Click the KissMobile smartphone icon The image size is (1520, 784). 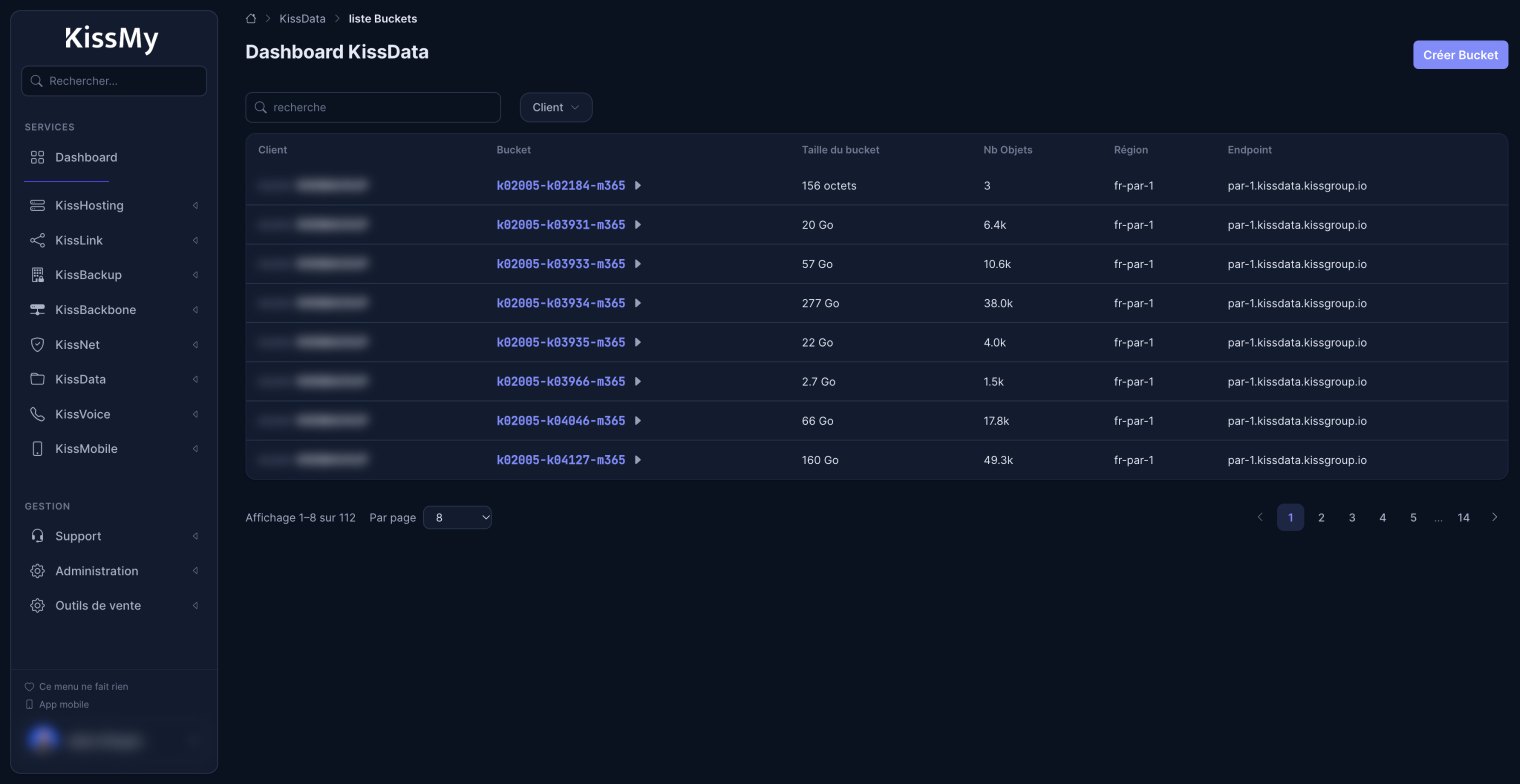[x=38, y=449]
